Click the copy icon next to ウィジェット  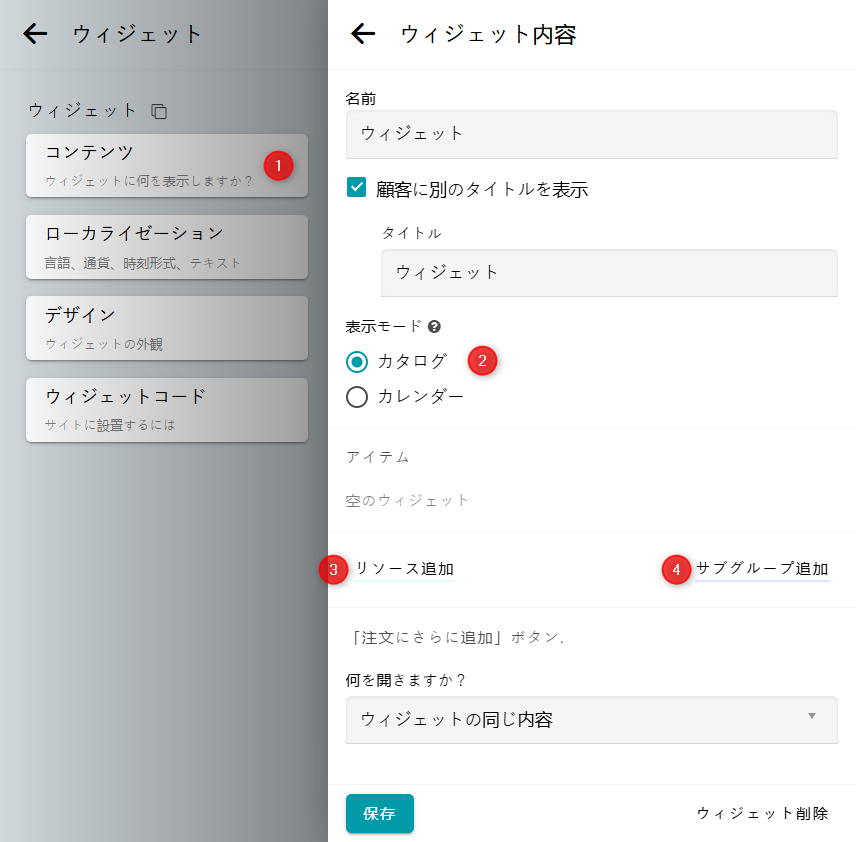click(x=159, y=111)
